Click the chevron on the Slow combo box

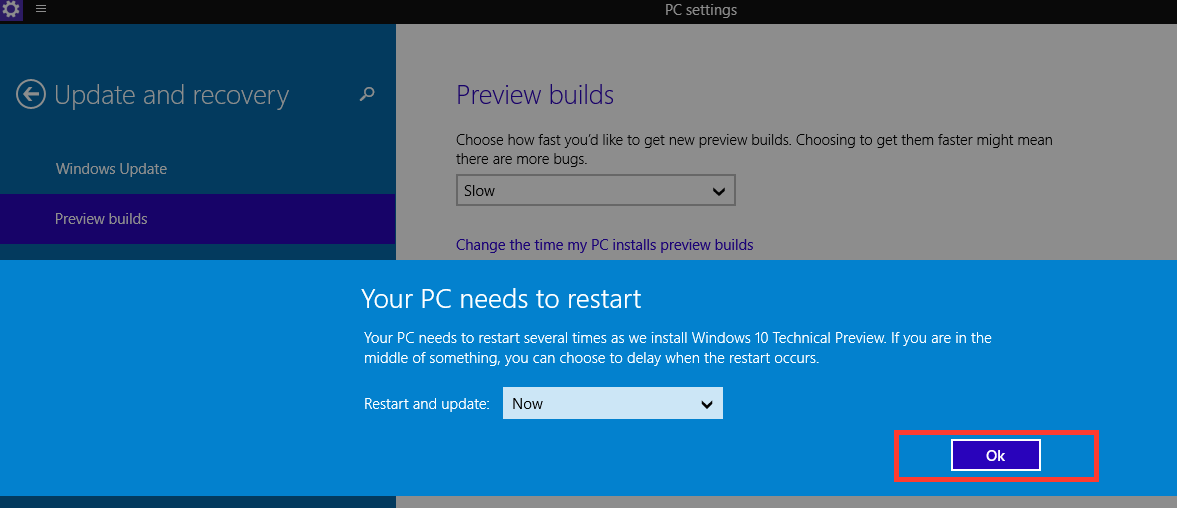coord(718,191)
